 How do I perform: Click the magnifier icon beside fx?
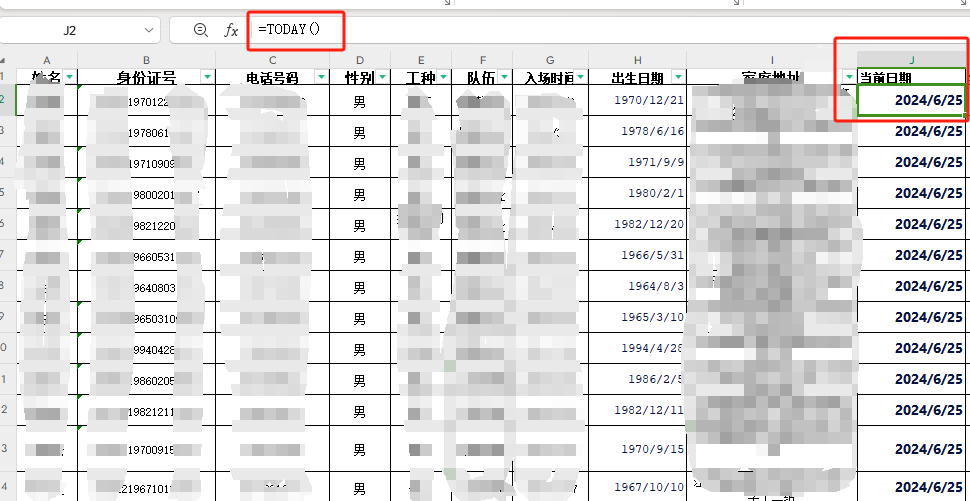click(200, 29)
